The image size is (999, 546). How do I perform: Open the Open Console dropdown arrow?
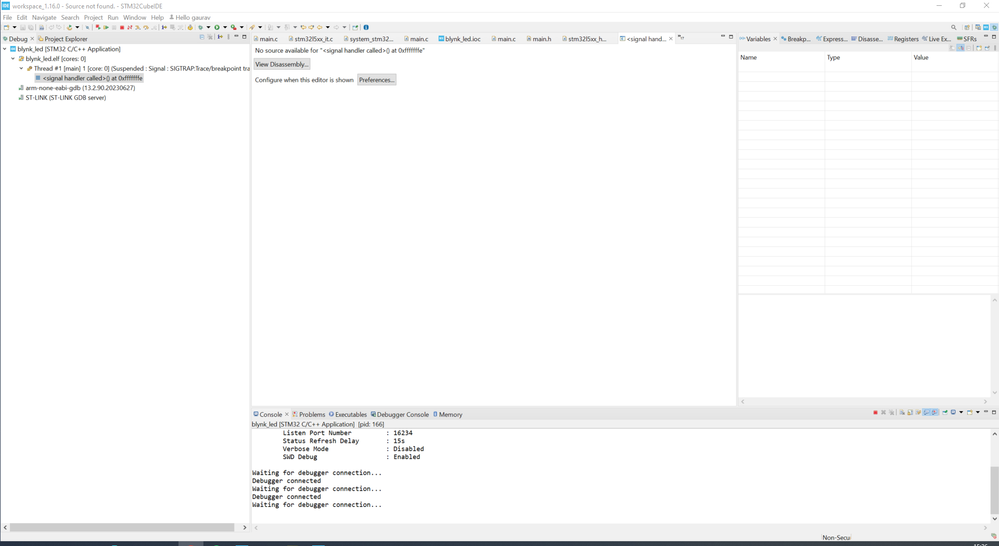[977, 412]
